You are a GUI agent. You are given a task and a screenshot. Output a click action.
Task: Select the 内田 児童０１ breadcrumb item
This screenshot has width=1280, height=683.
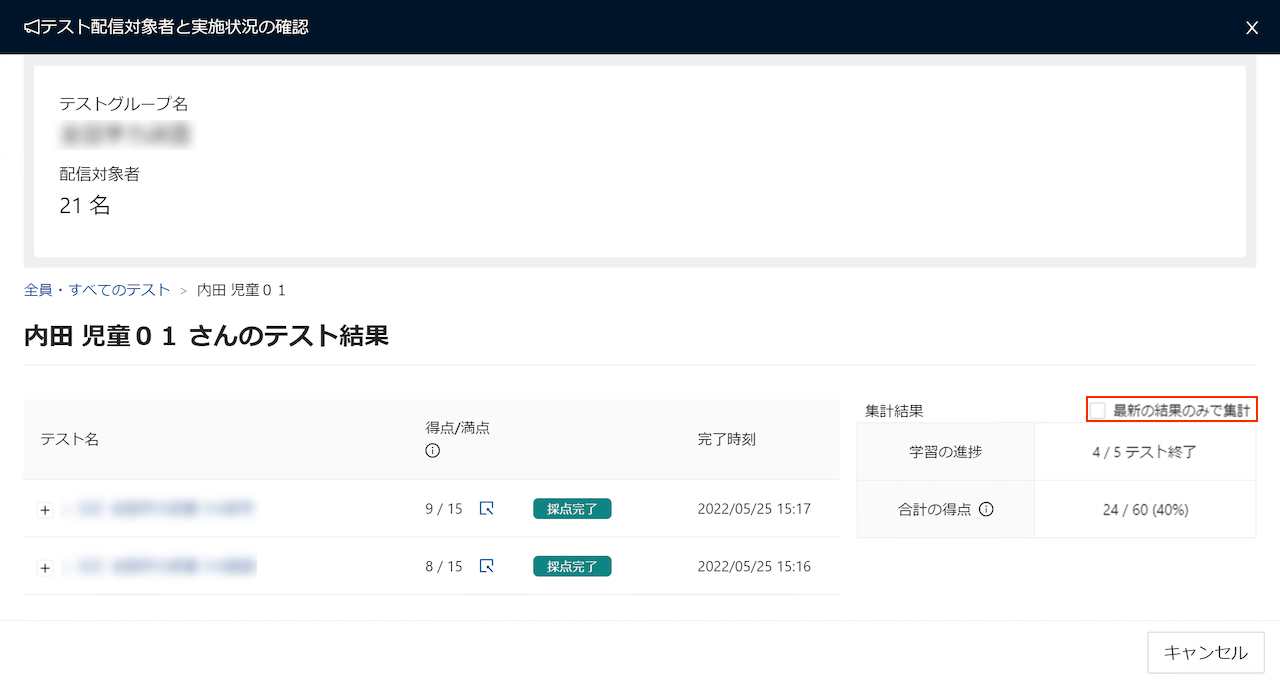pos(241,290)
